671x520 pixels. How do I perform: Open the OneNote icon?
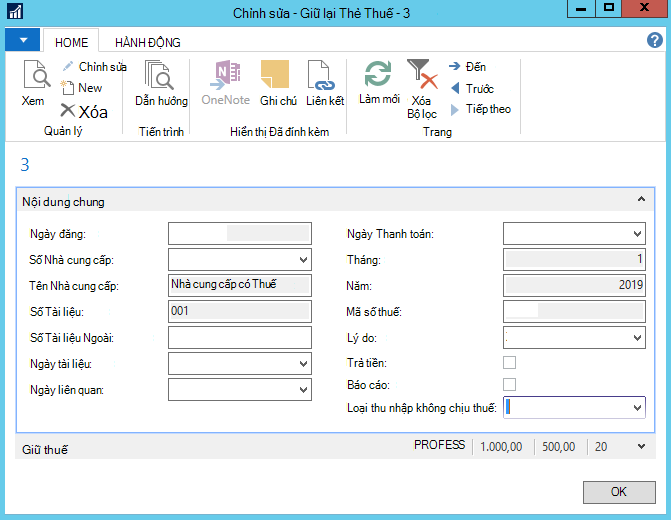click(226, 75)
